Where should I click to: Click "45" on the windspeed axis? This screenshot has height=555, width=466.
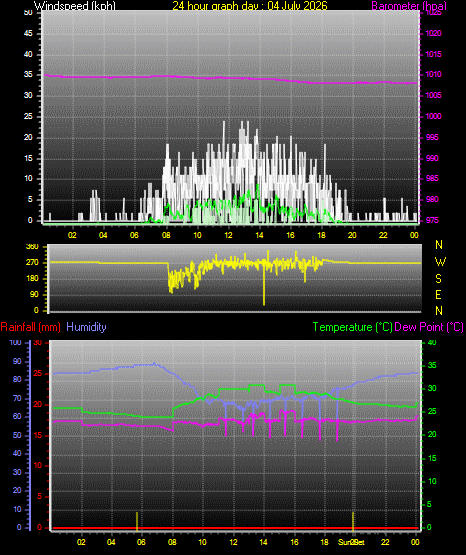pyautogui.click(x=28, y=34)
